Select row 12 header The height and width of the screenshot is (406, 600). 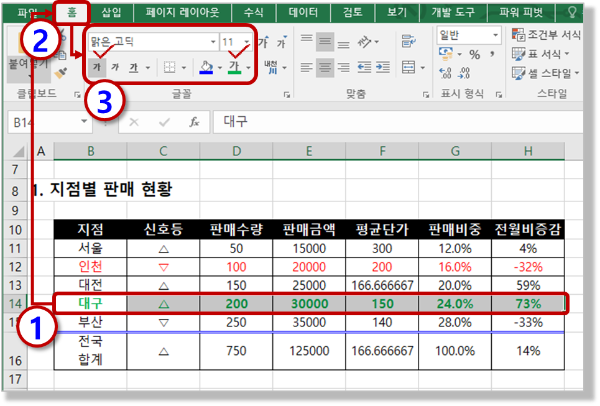click(15, 267)
